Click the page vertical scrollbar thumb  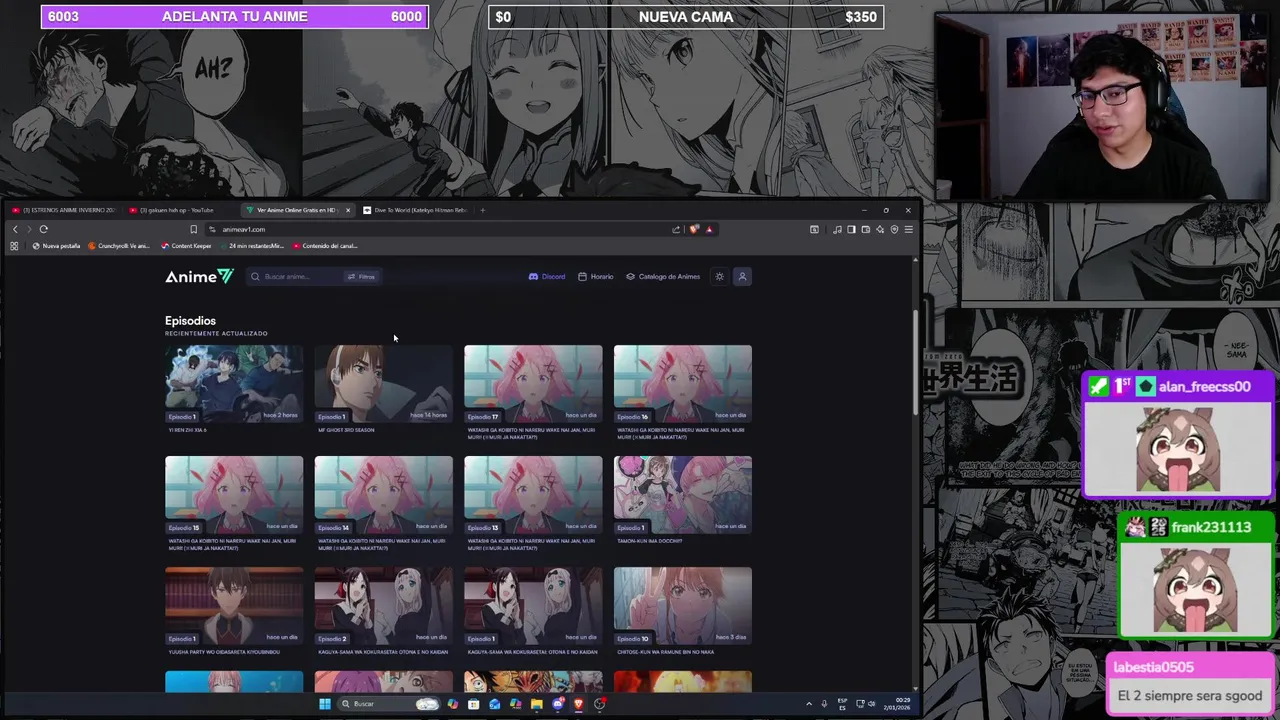click(x=915, y=362)
